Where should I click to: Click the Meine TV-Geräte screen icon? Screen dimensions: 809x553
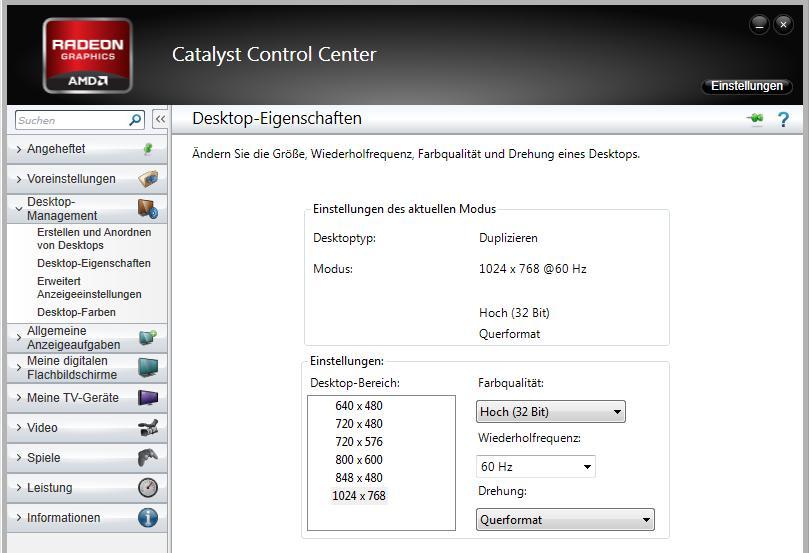click(148, 398)
